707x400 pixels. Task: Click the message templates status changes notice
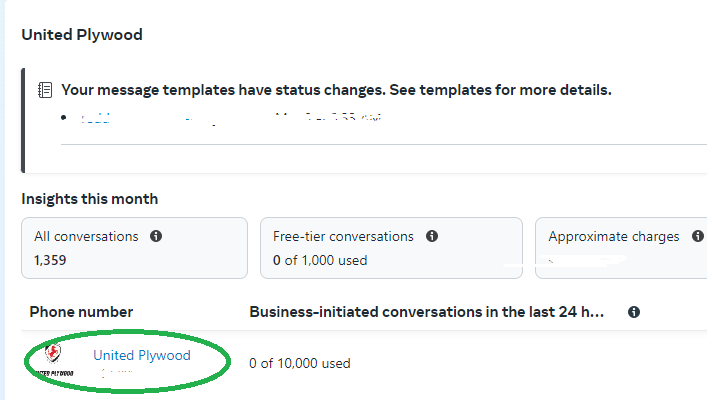coord(336,90)
